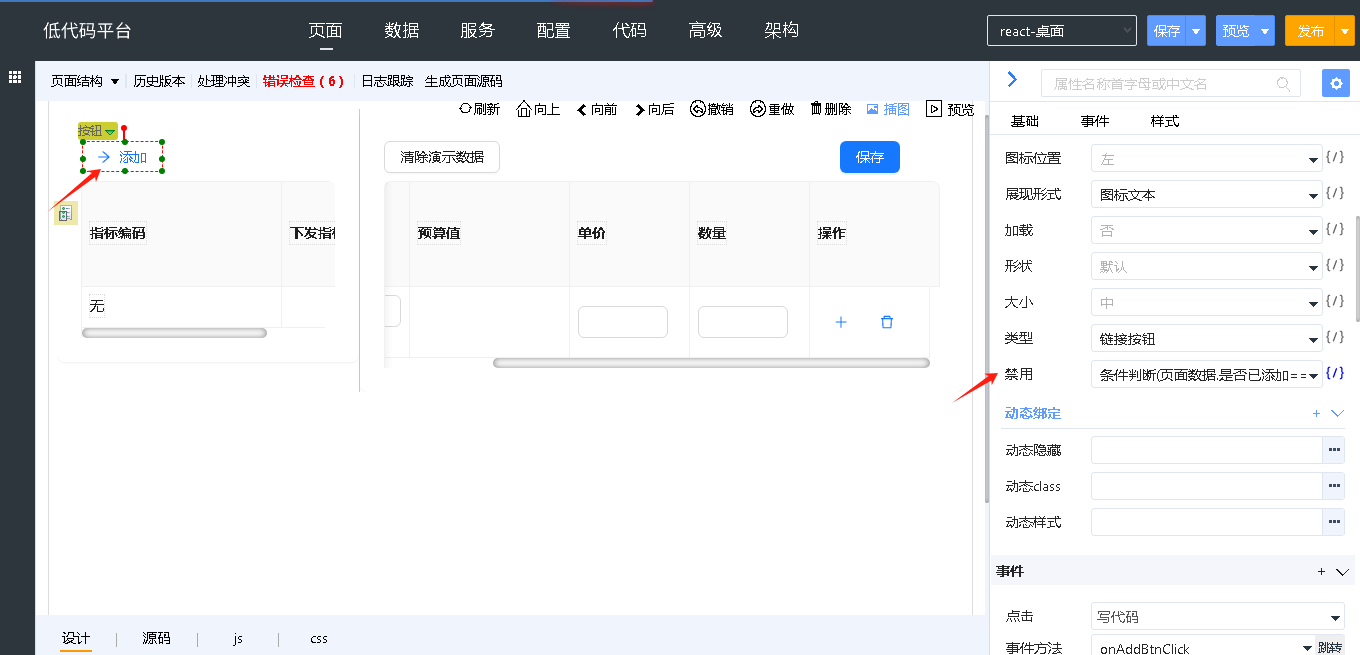Screen dimensions: 1360x655
Task: Focus the property name search field
Action: 1171,84
